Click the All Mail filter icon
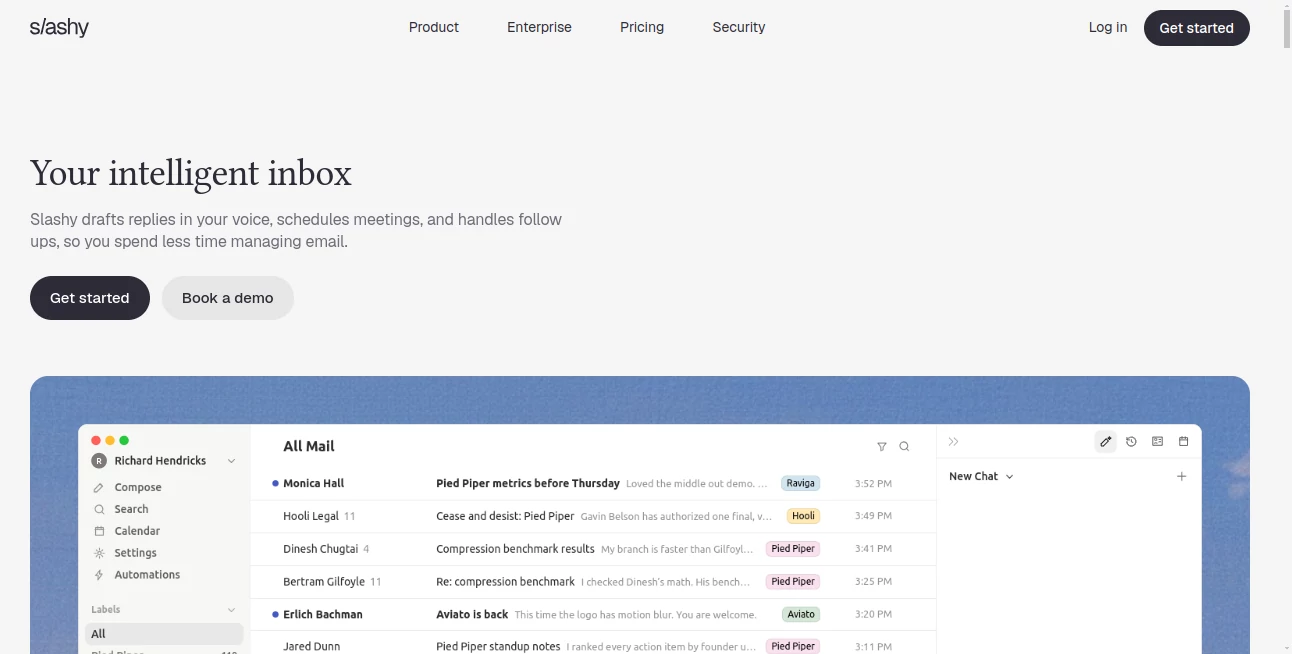The width and height of the screenshot is (1292, 654). (x=882, y=447)
